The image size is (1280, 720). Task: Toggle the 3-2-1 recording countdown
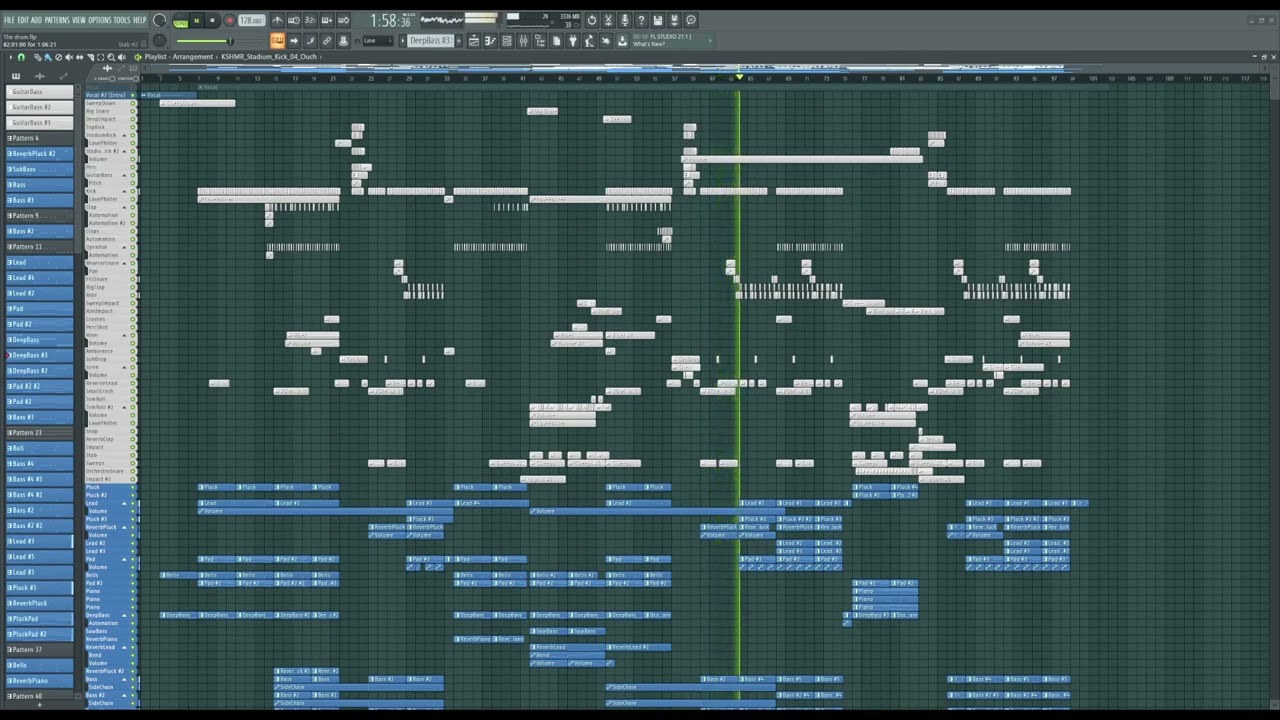click(x=310, y=20)
